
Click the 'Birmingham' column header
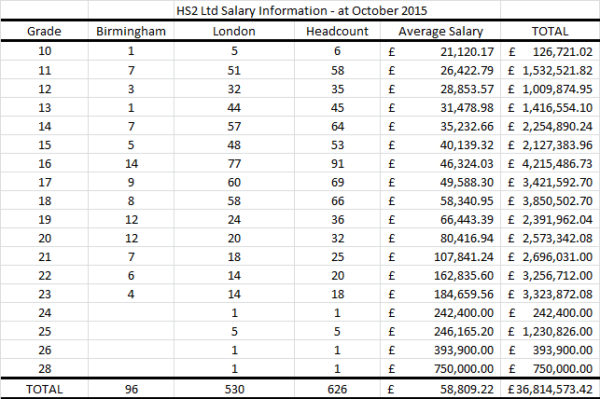(131, 31)
